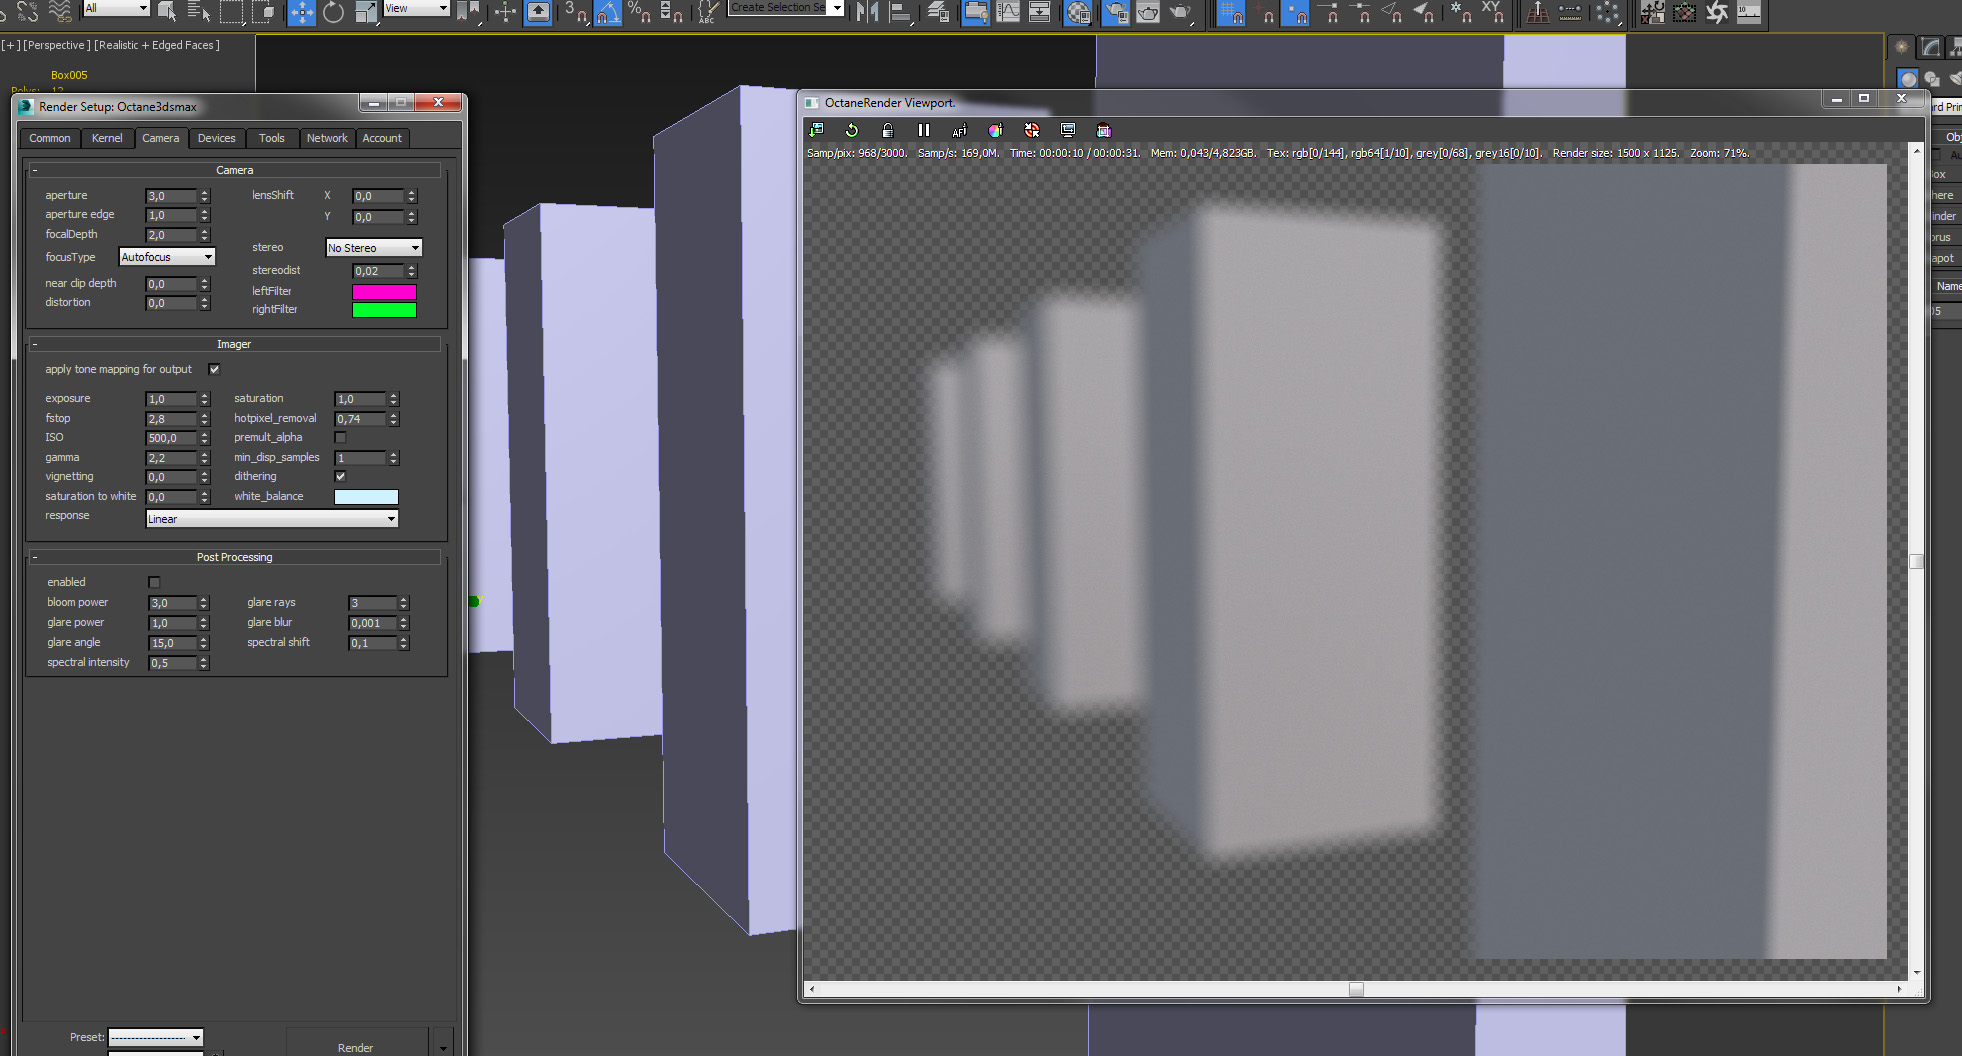The width and height of the screenshot is (1962, 1056).
Task: Switch to the Devices tab
Action: coord(216,138)
